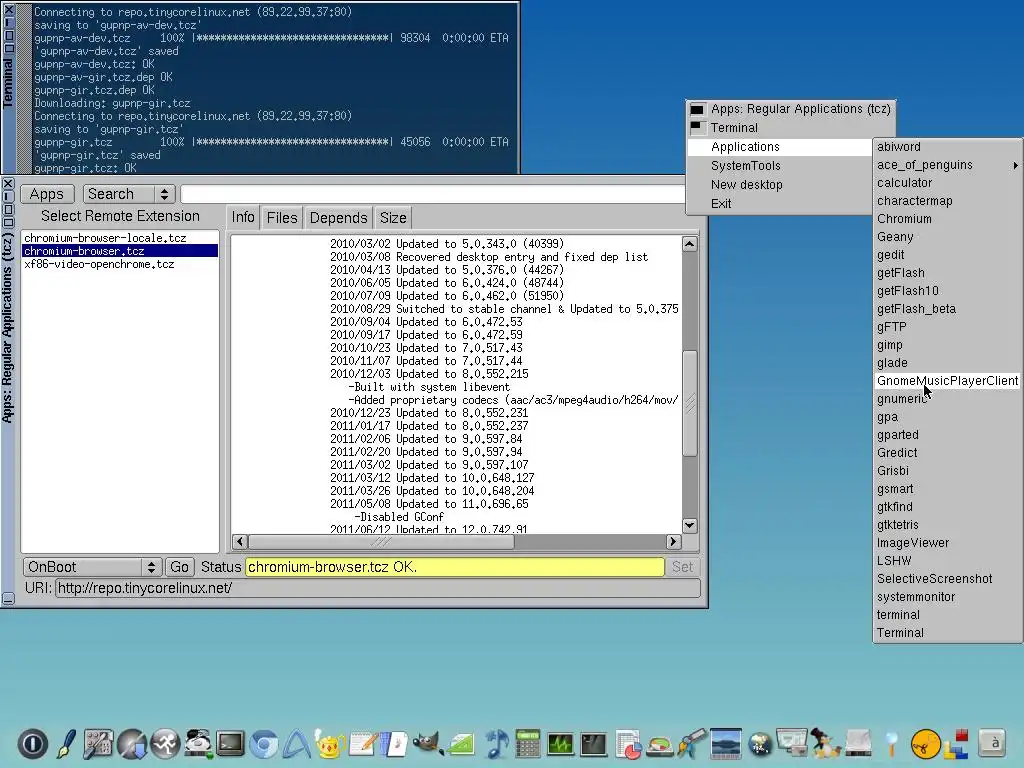Launch gtktetris from the colored blocks dock icon
The width and height of the screenshot is (1024, 768).
pyautogui.click(x=957, y=743)
